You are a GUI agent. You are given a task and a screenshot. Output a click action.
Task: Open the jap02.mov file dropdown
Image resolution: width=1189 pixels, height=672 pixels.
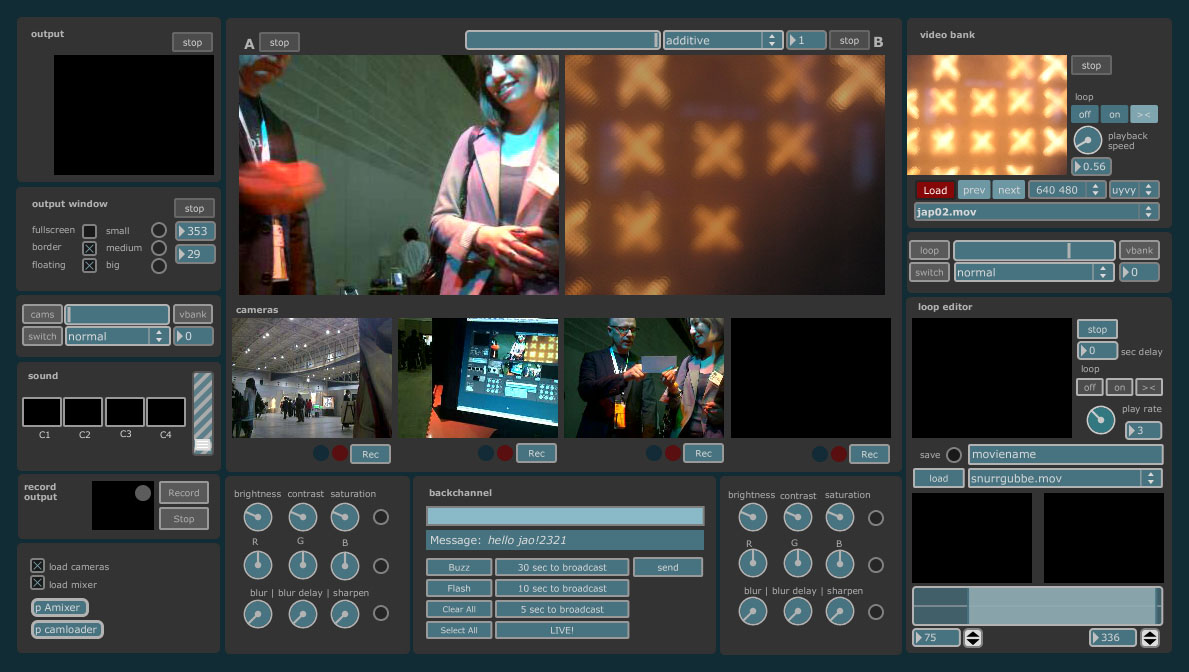tap(1036, 212)
